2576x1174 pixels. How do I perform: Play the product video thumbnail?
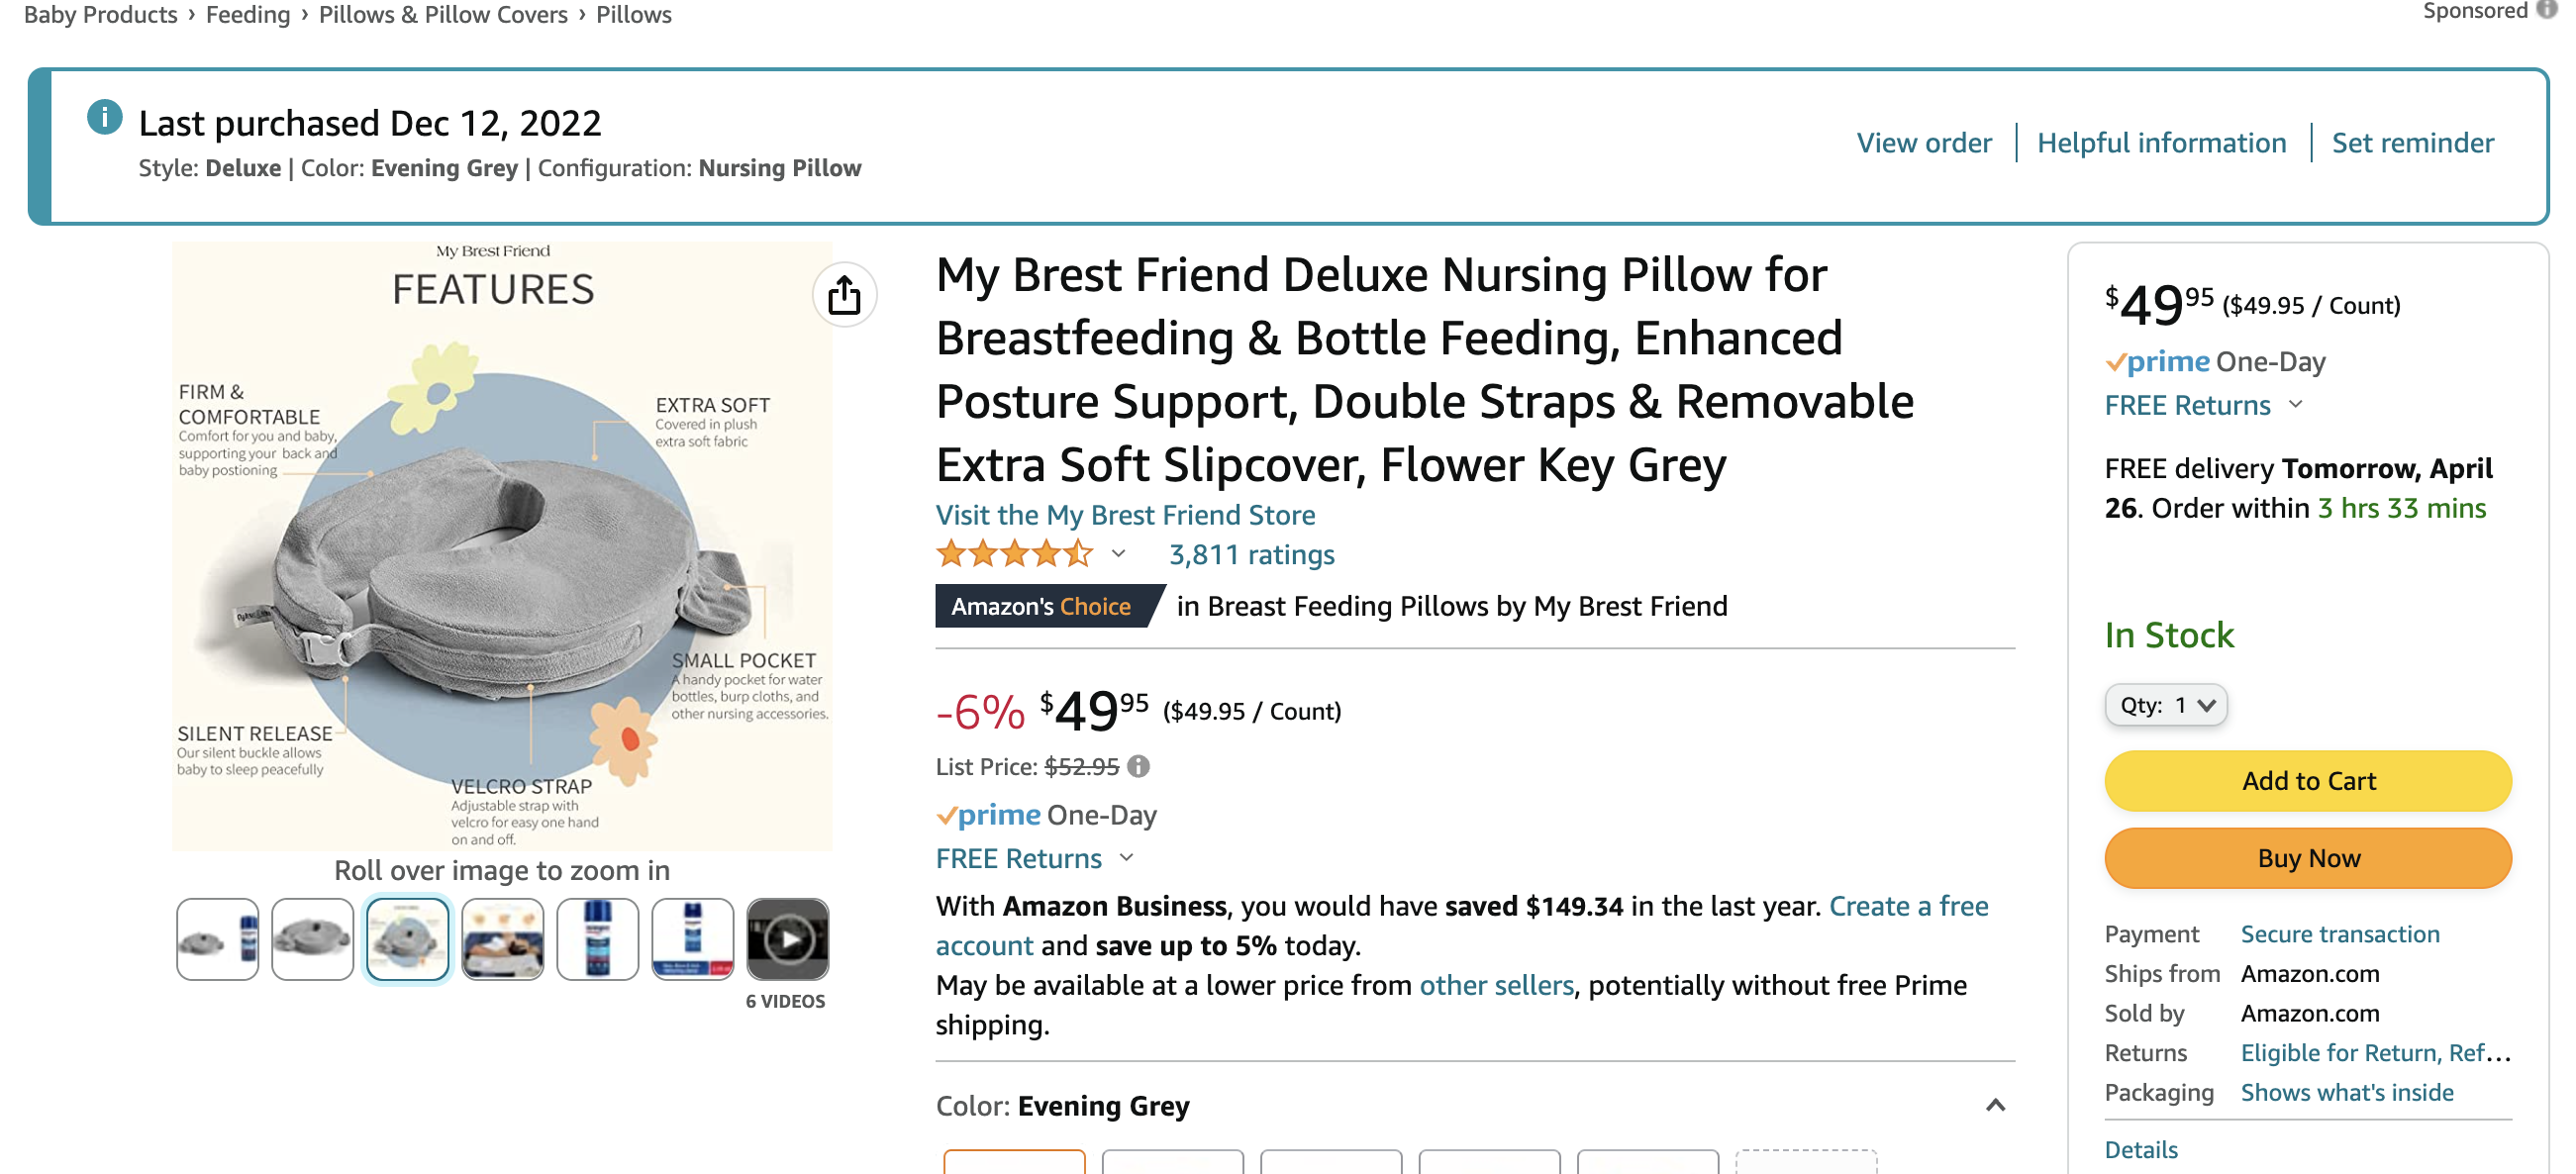click(787, 939)
